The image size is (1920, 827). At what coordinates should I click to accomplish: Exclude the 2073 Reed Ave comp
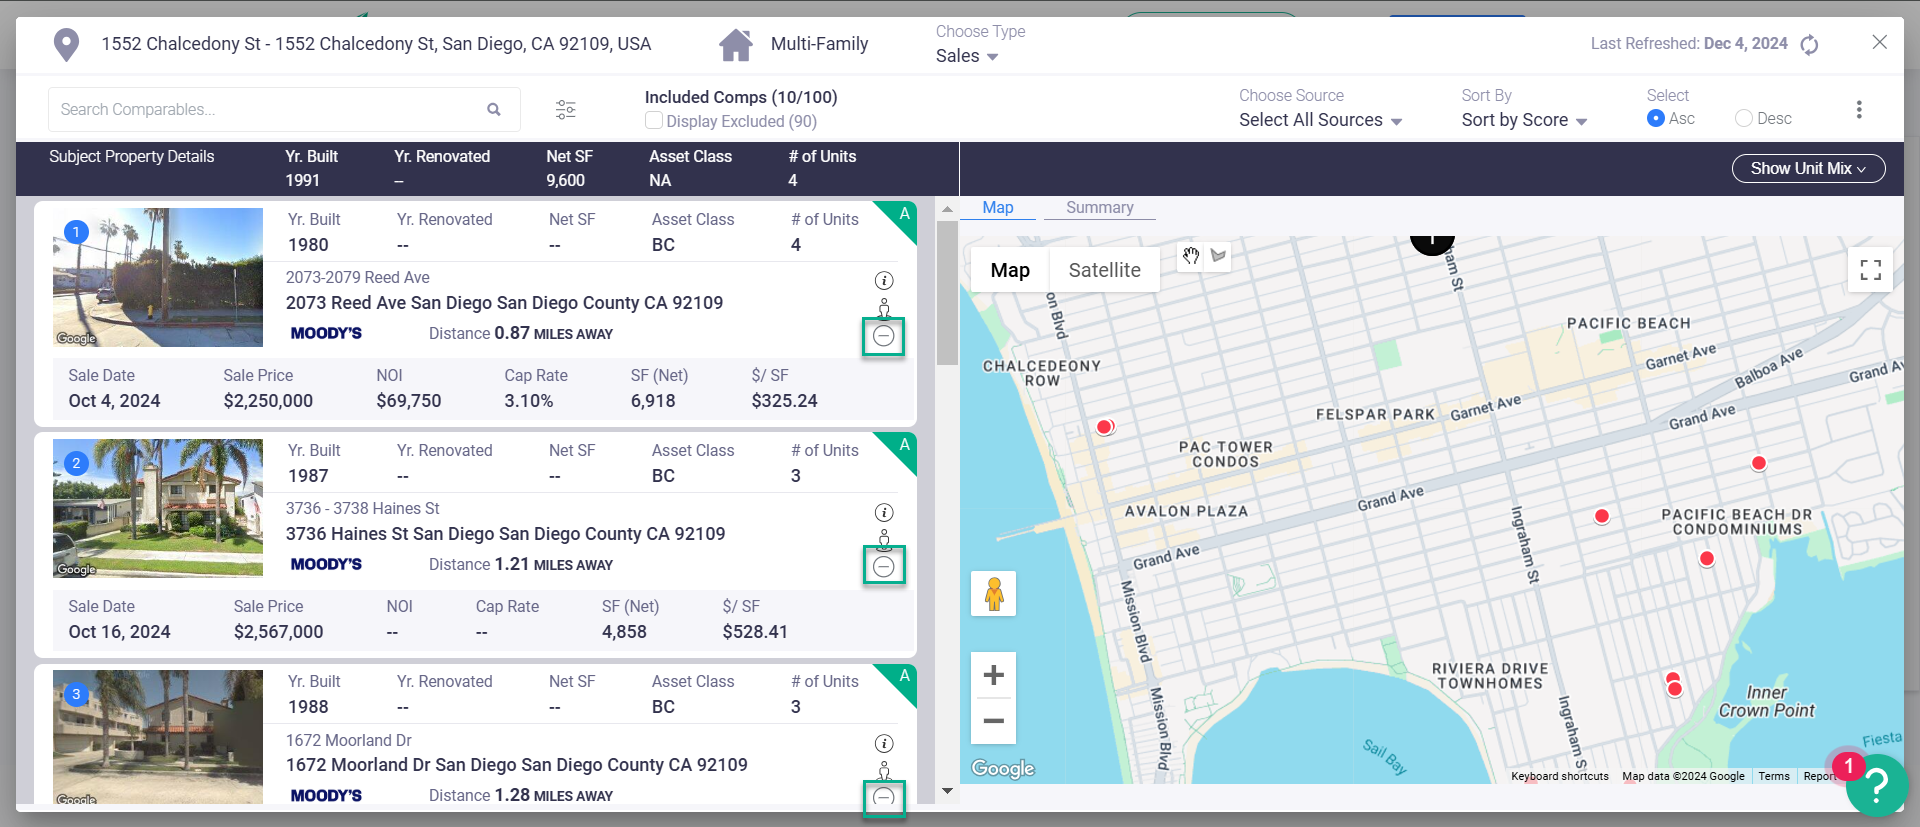pos(884,336)
